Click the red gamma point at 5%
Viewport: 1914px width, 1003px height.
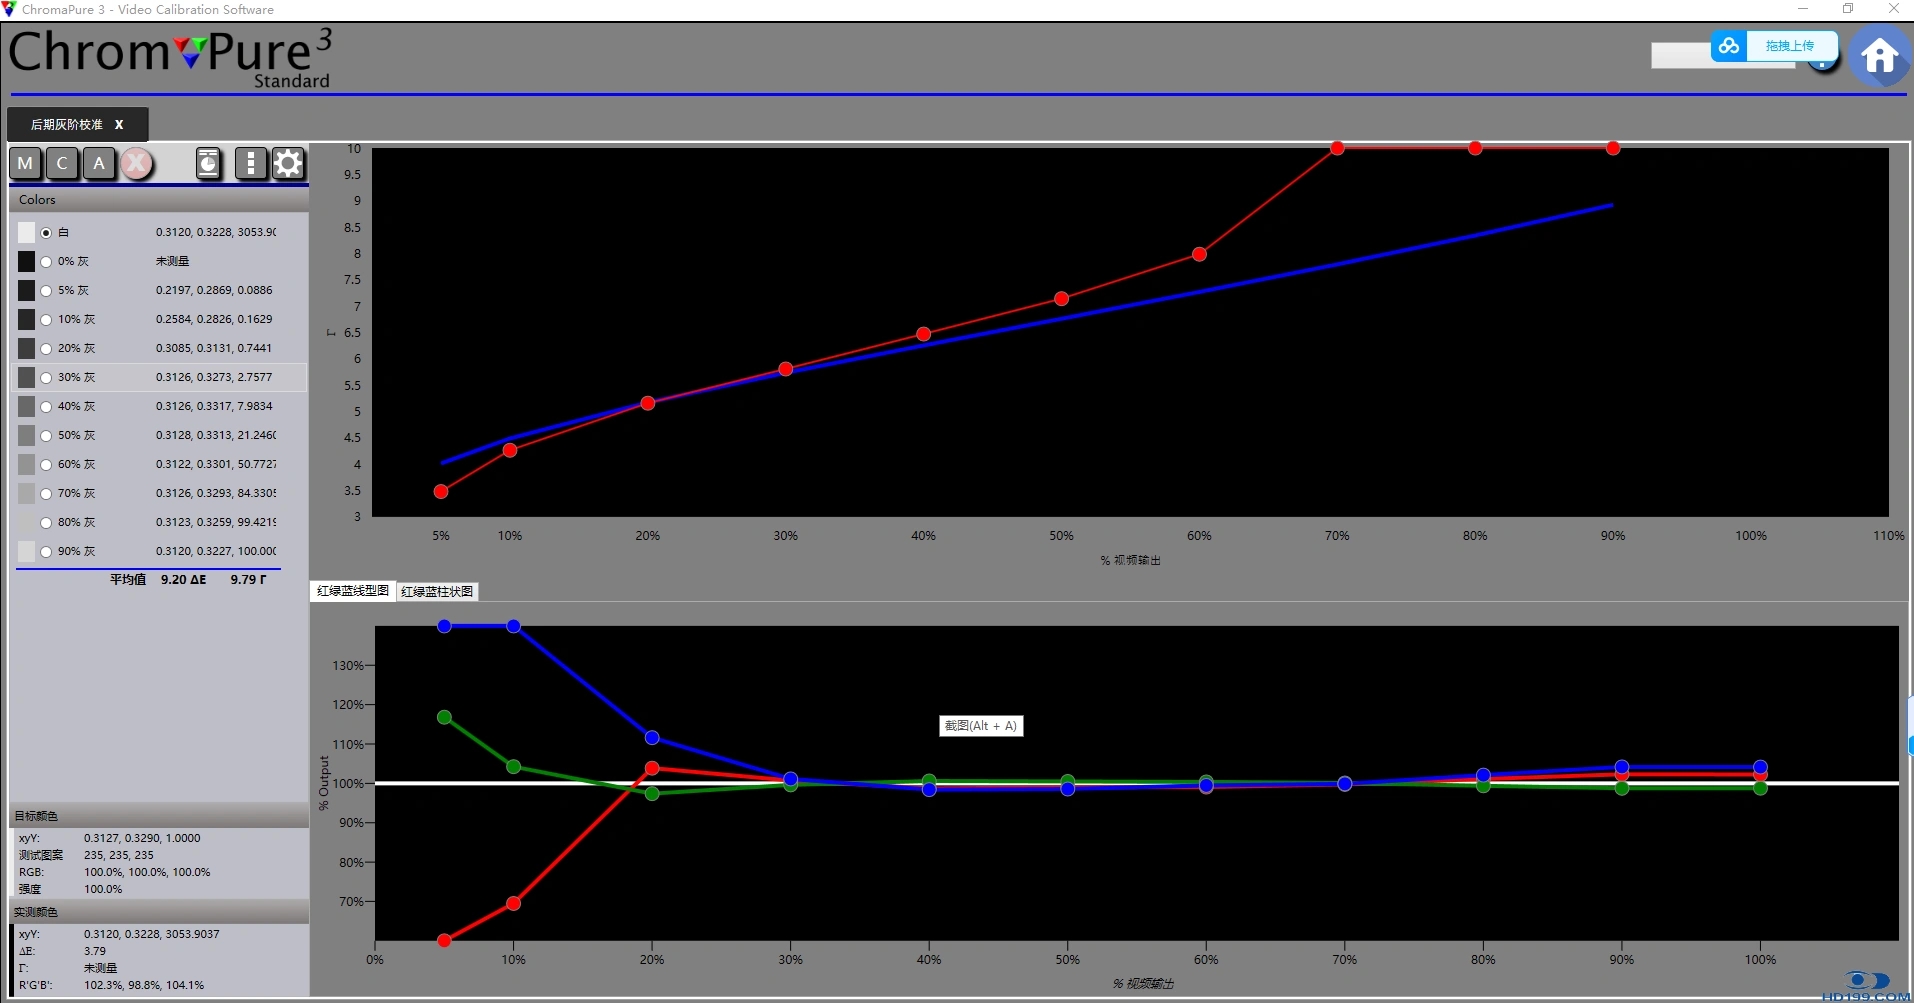441,491
